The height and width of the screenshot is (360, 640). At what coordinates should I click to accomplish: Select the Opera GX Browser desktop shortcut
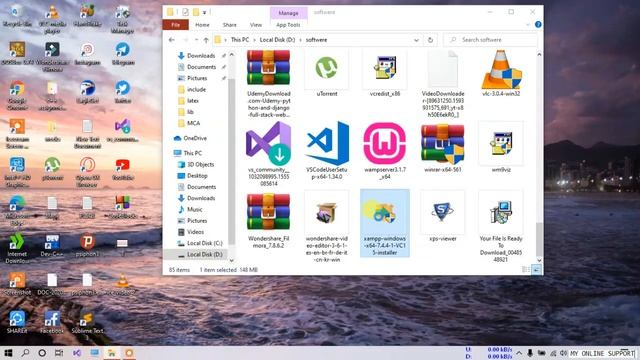coord(87,172)
